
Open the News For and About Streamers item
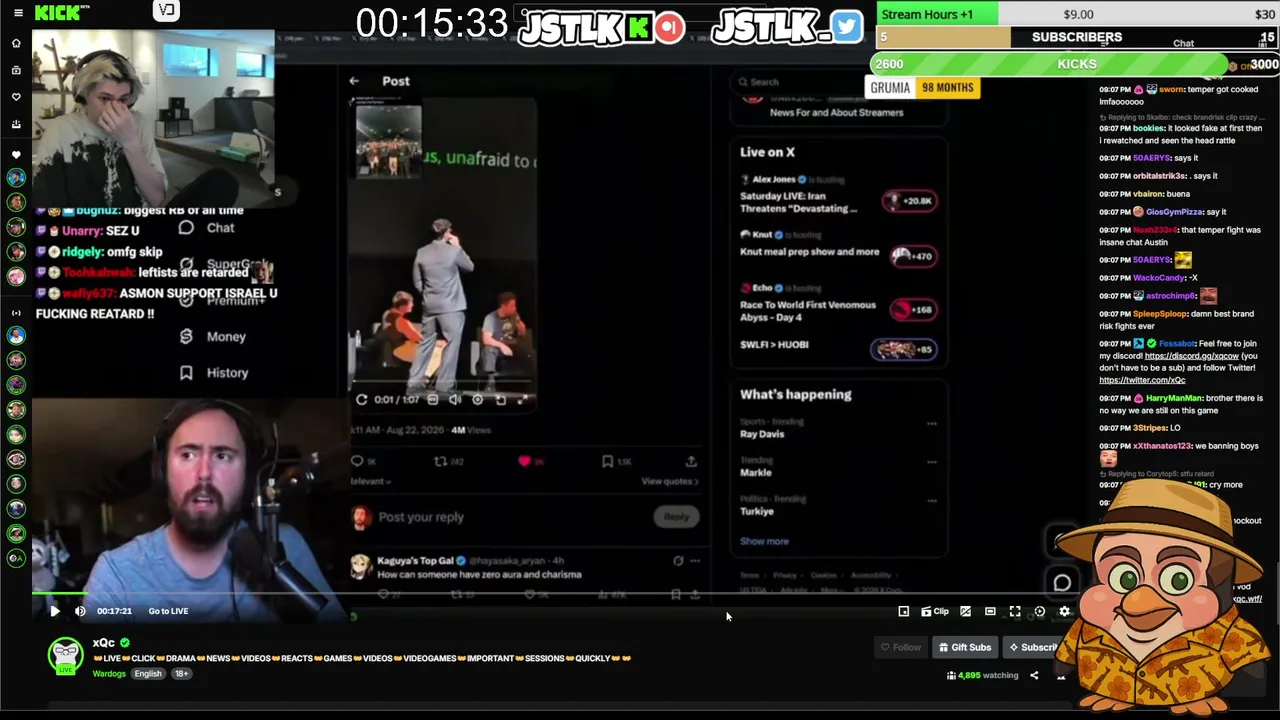[836, 113]
